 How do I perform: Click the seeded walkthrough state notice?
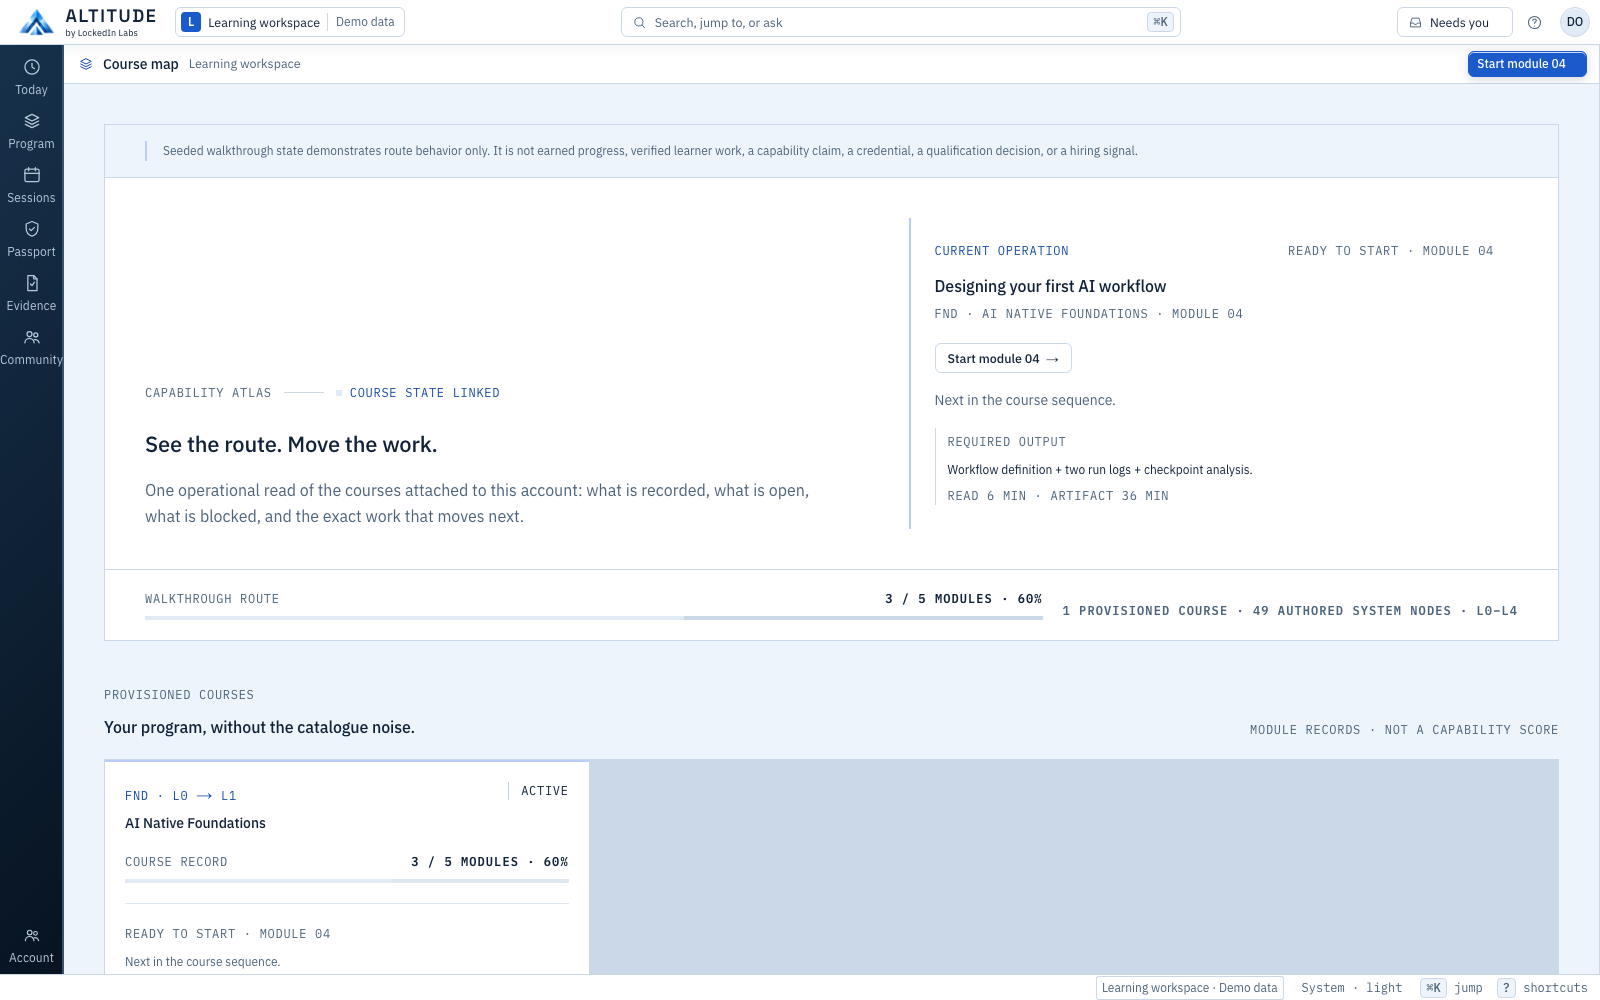point(650,151)
